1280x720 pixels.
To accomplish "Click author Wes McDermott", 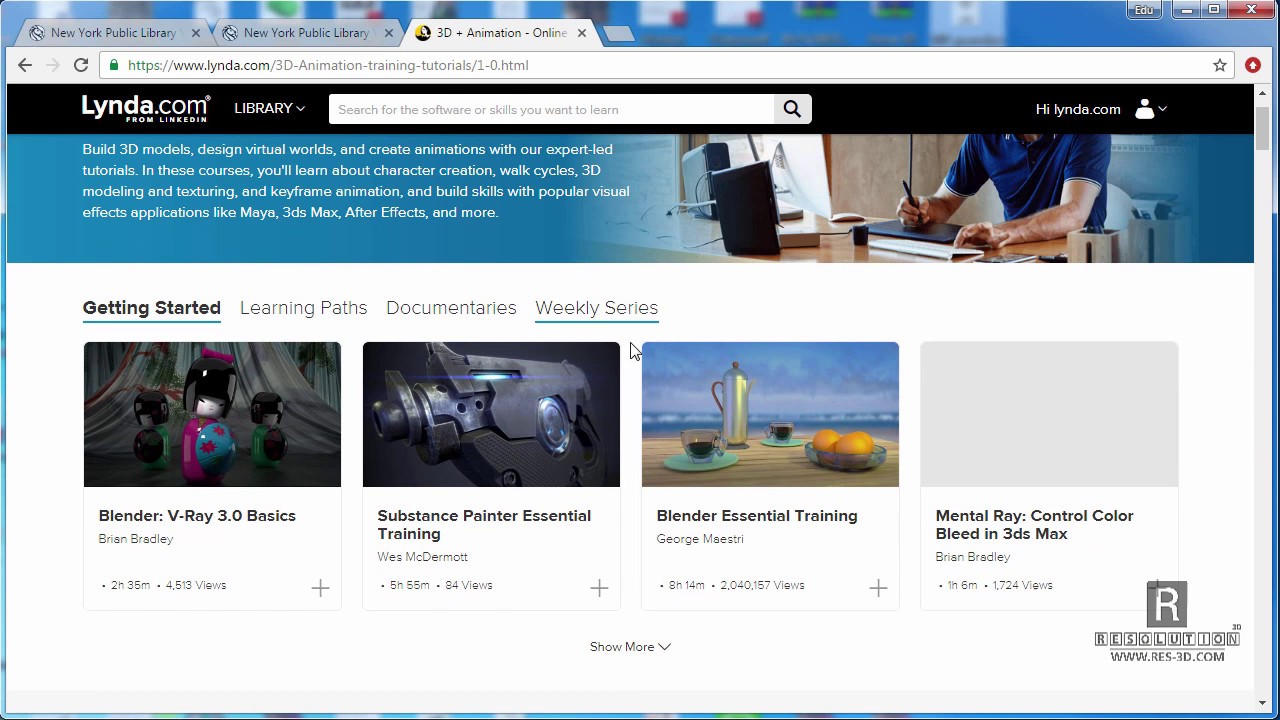I will pyautogui.click(x=422, y=557).
